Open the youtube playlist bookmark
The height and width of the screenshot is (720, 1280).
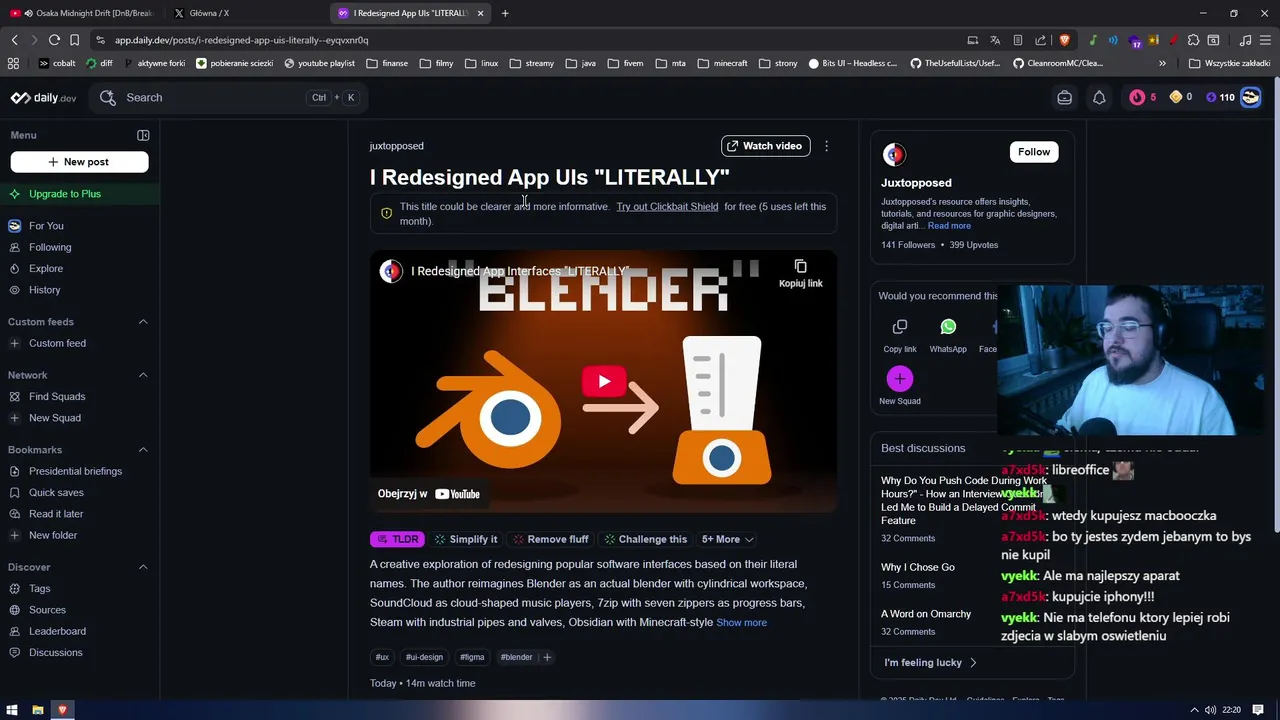pyautogui.click(x=319, y=63)
